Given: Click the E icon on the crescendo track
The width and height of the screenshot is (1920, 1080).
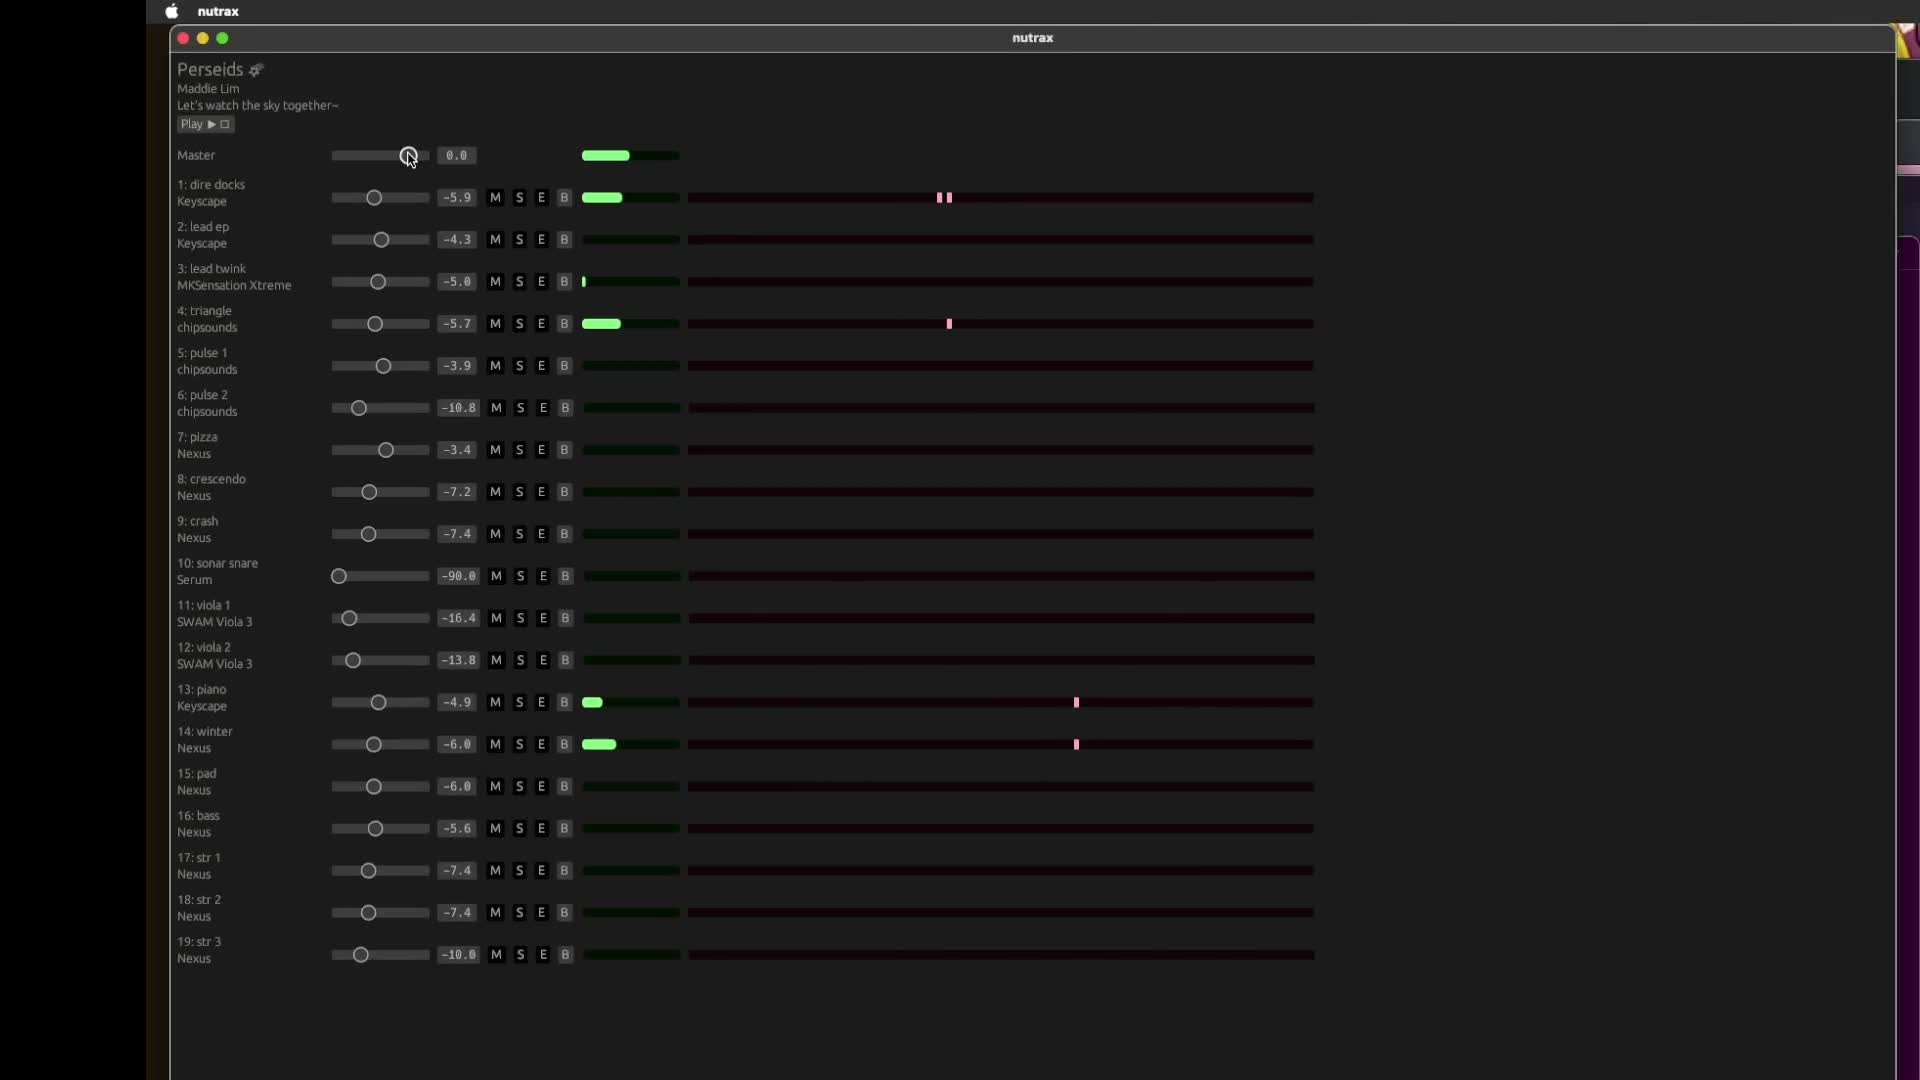Looking at the screenshot, I should (541, 492).
